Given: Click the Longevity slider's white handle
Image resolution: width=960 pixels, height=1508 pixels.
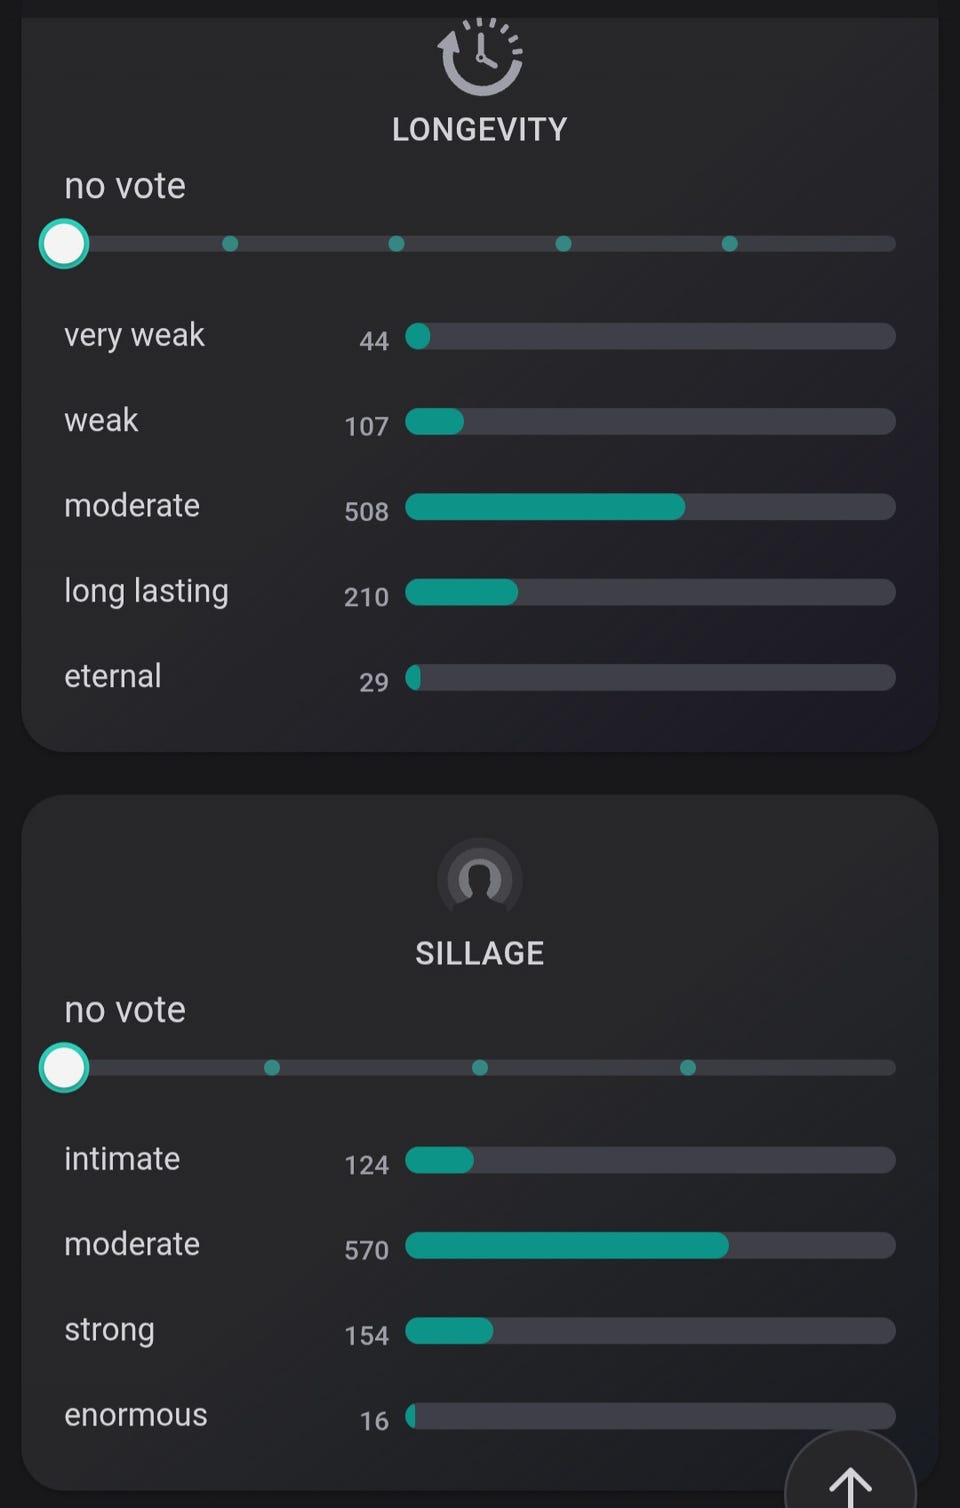Looking at the screenshot, I should click(x=64, y=244).
